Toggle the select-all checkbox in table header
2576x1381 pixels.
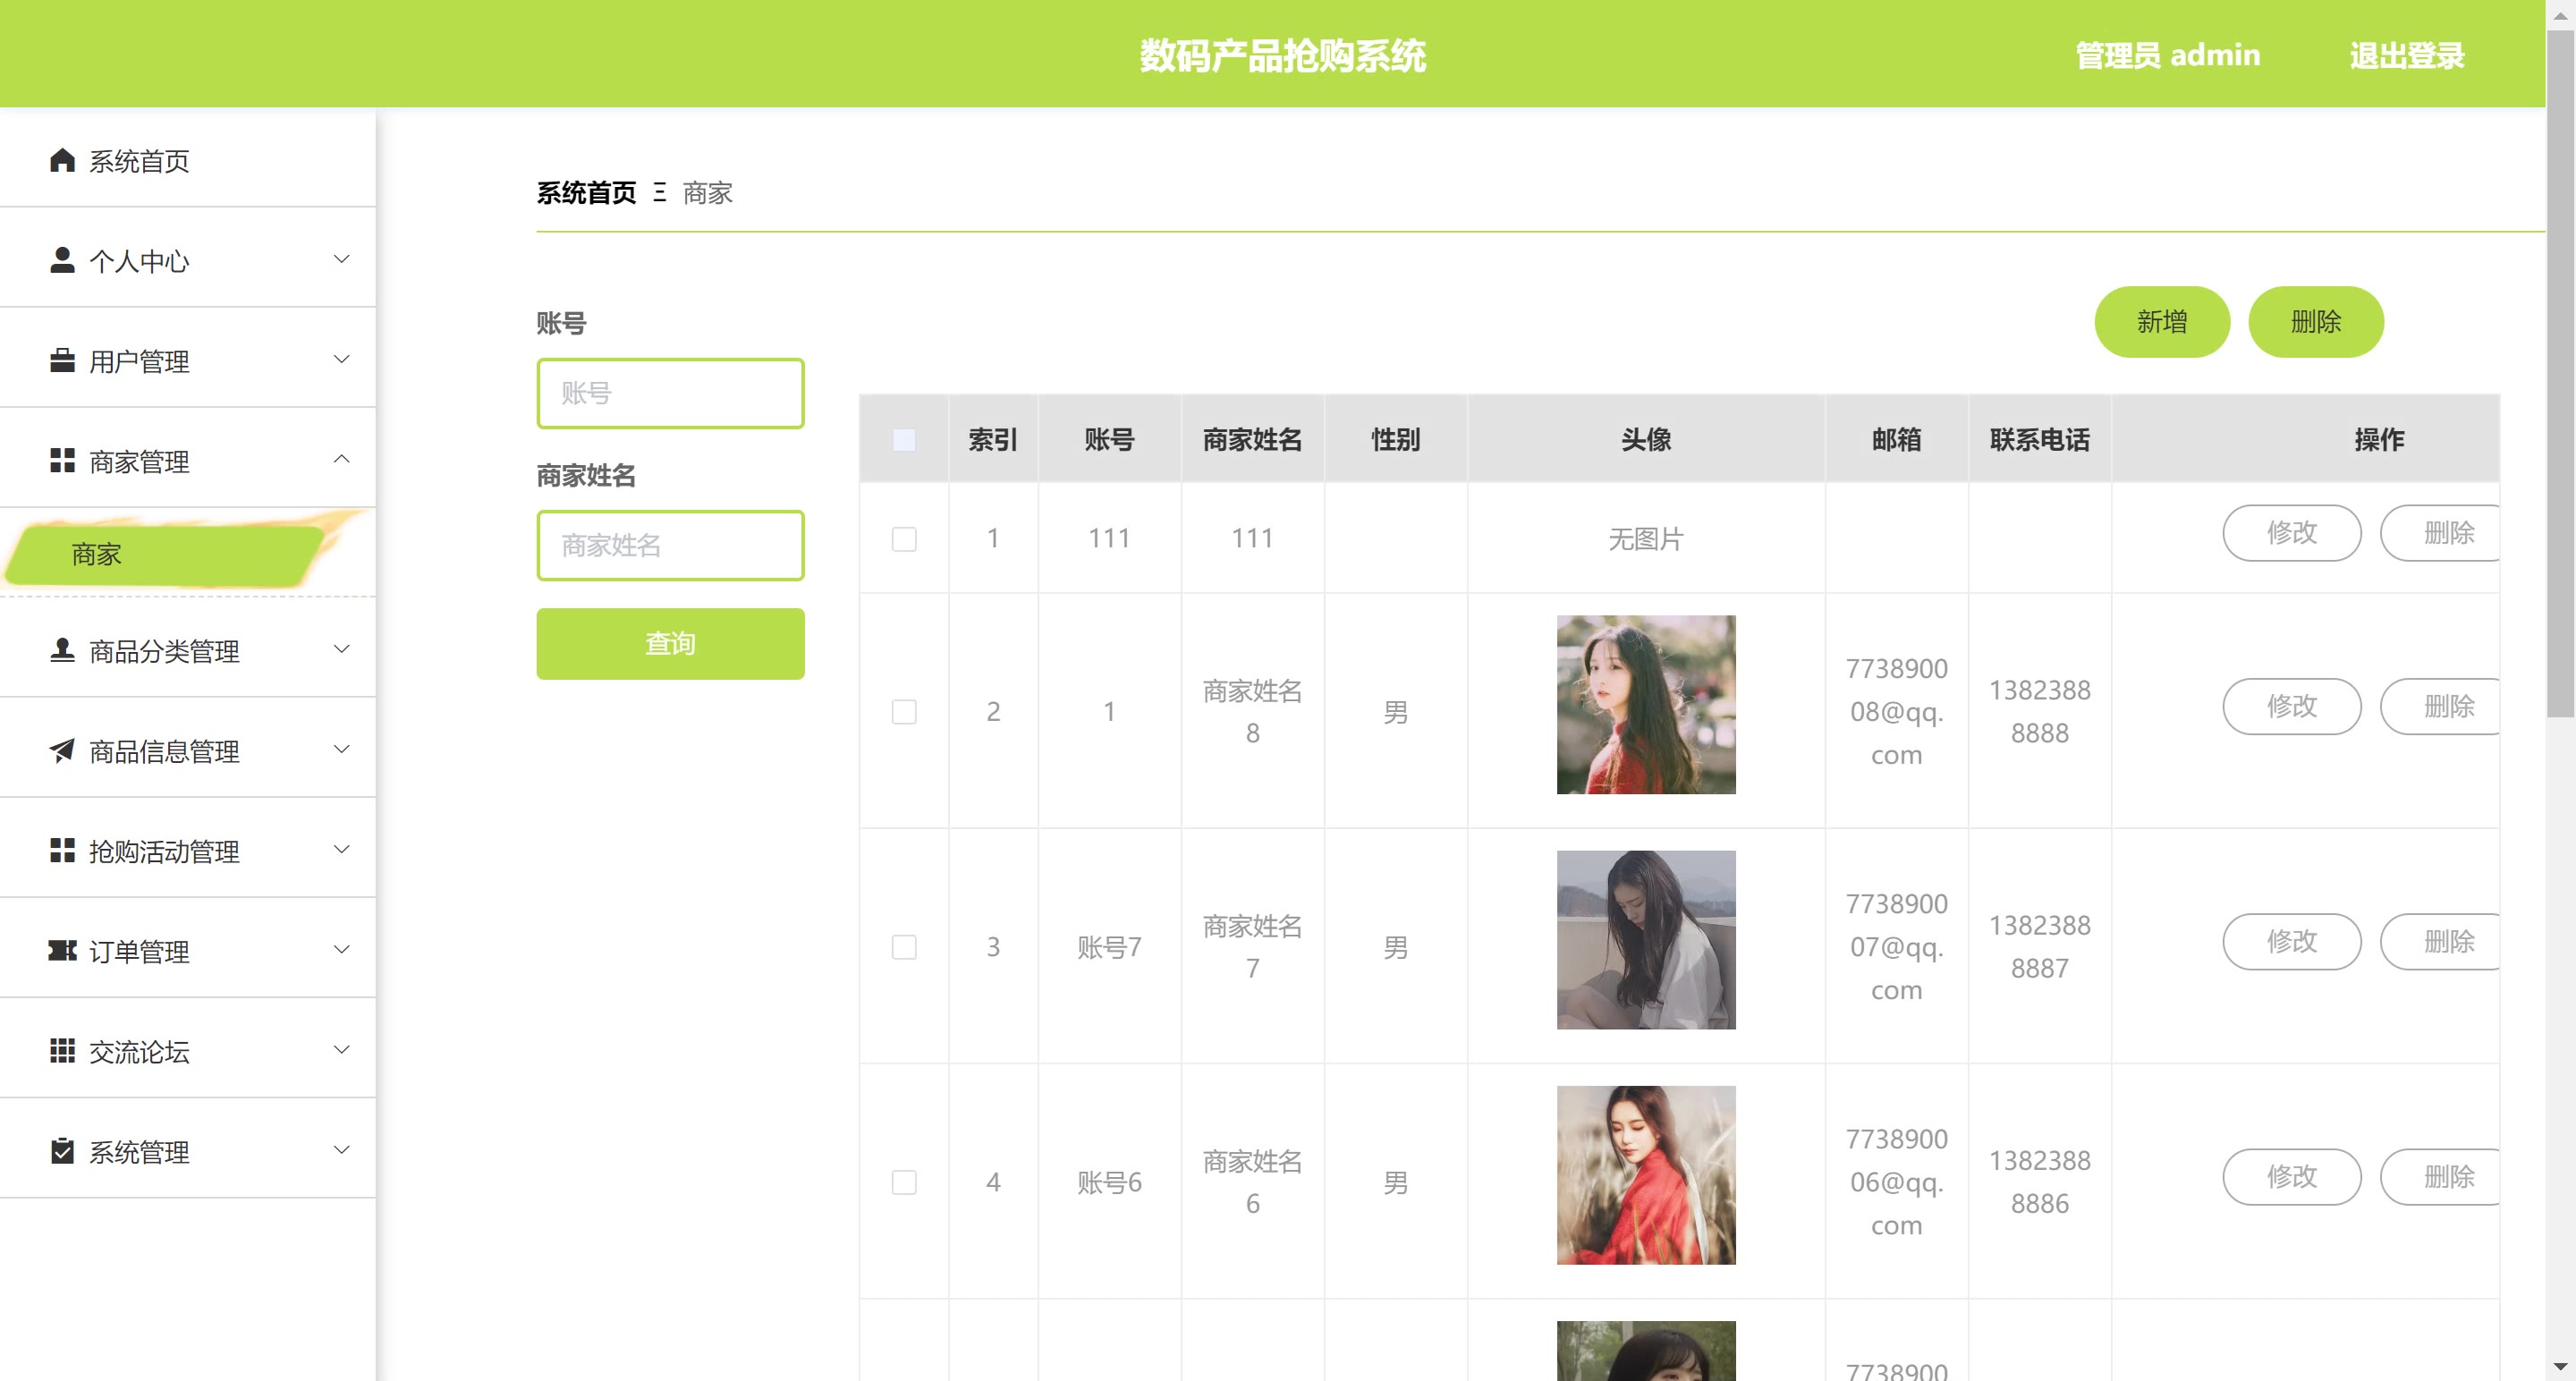click(x=904, y=439)
